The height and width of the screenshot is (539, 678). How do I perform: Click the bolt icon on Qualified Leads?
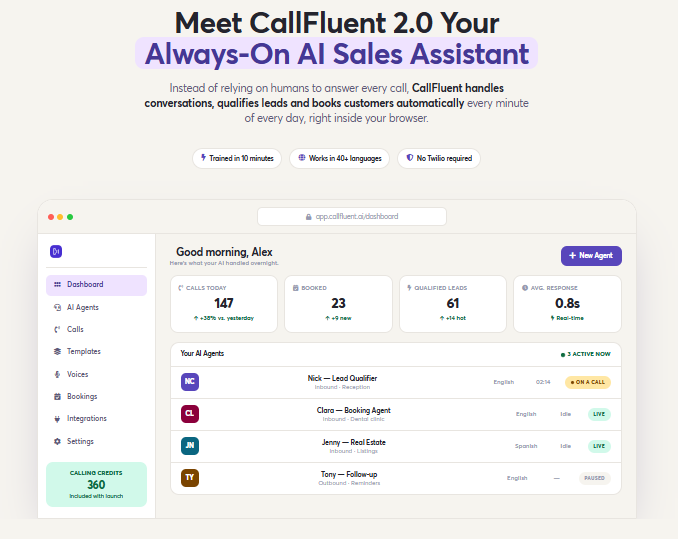pyautogui.click(x=409, y=287)
